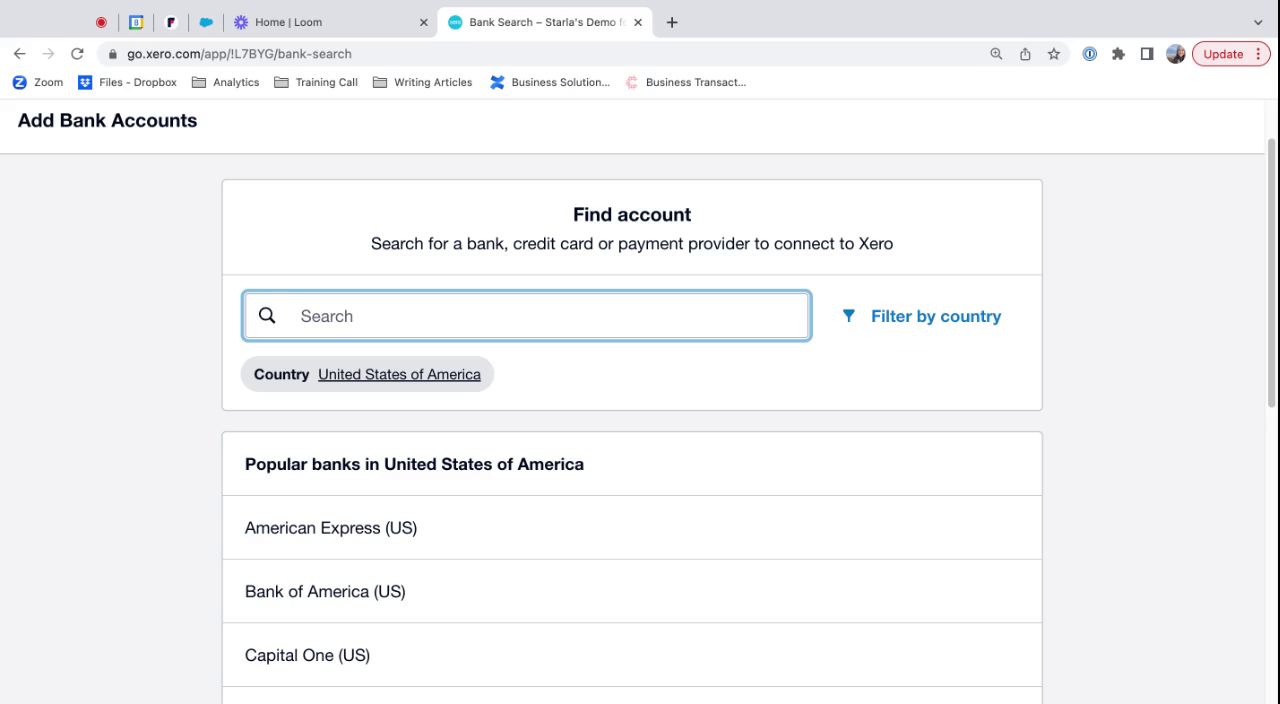Open the side panel icon
1280x704 pixels.
(x=1147, y=54)
